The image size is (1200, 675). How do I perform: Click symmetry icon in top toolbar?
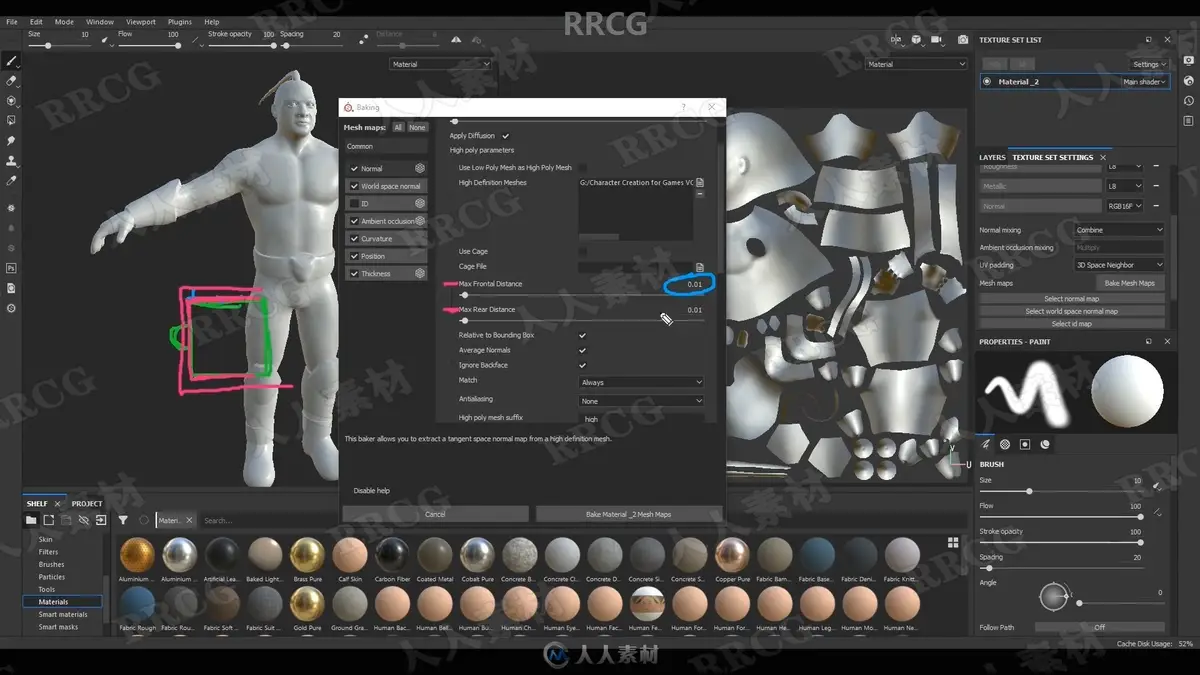tap(456, 39)
